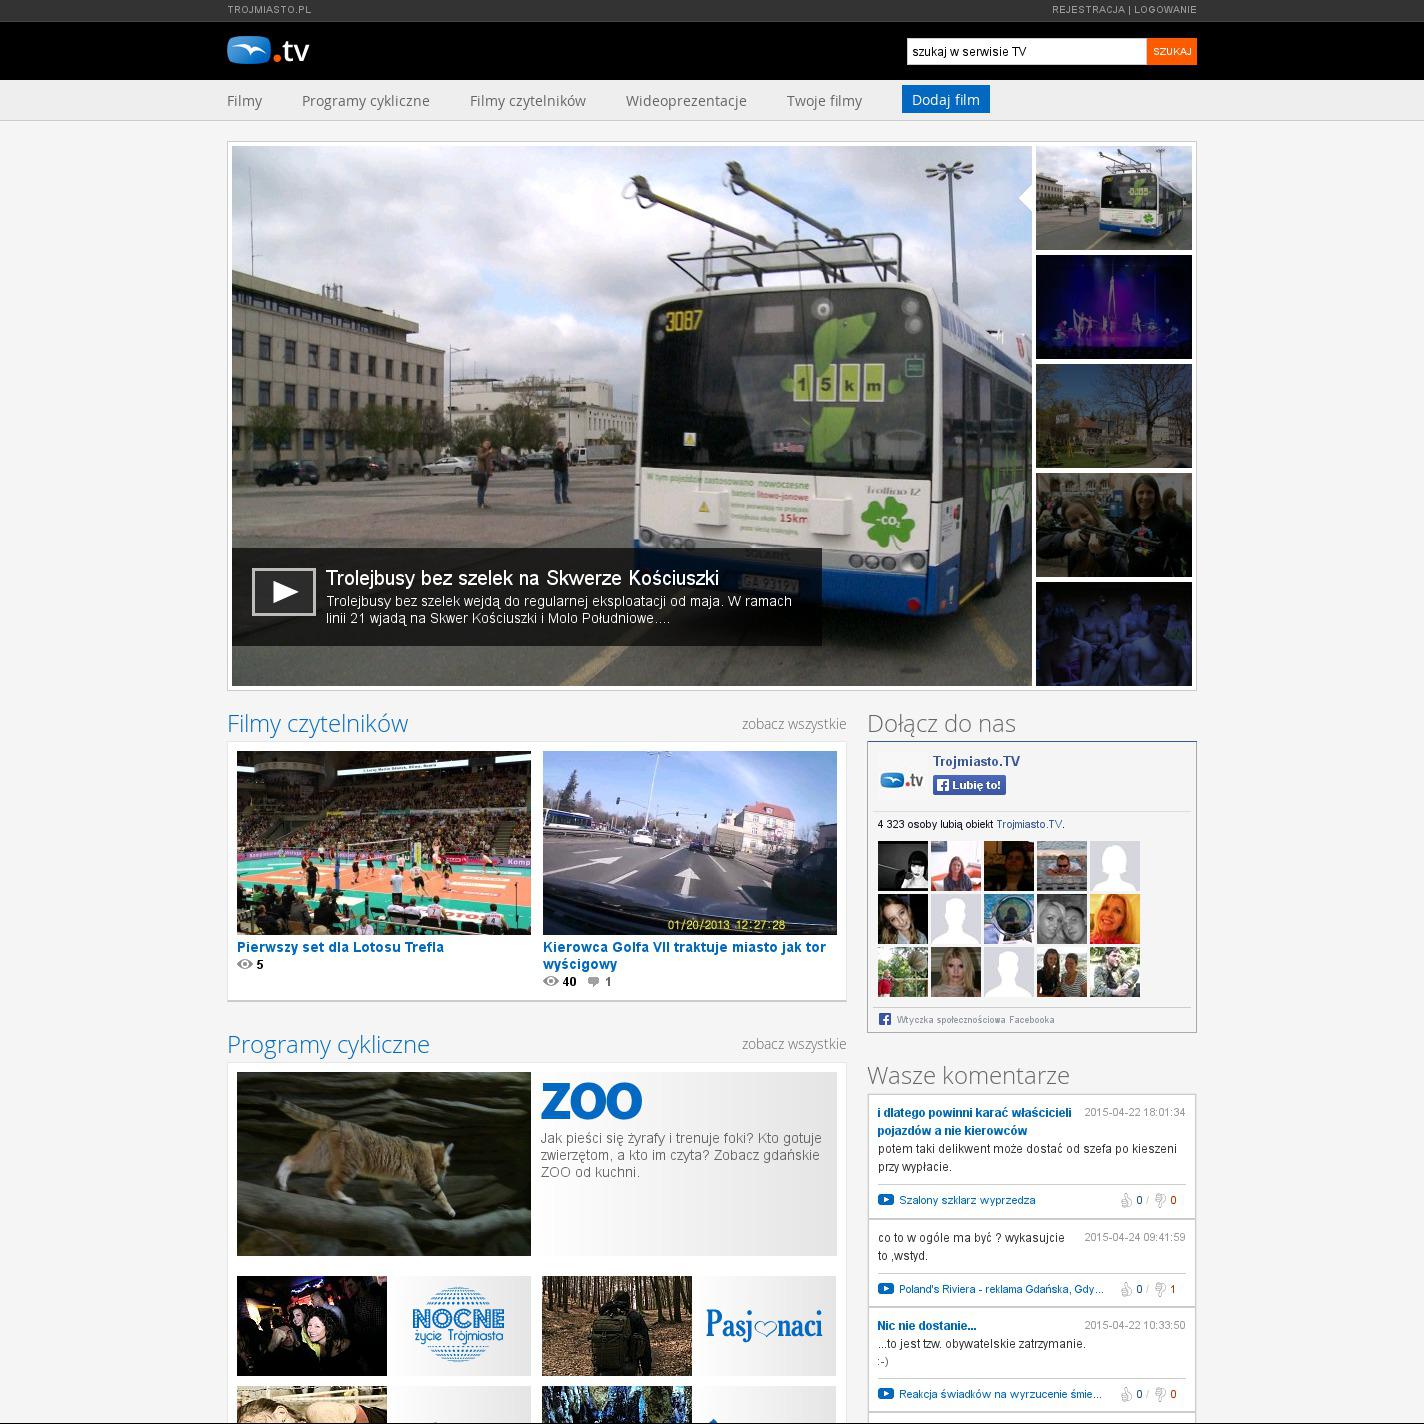Click the TV search input field
Screen dimensions: 1424x1424
click(x=1025, y=52)
